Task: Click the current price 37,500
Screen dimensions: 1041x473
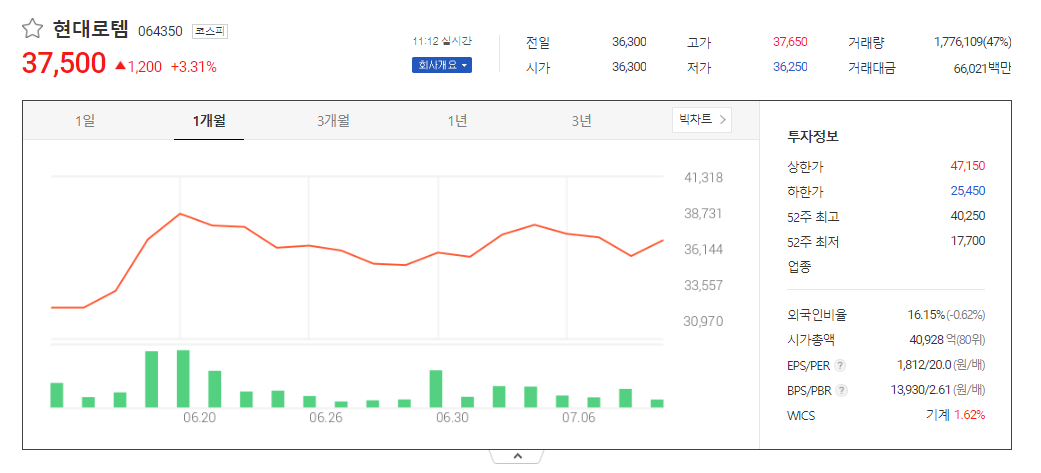Action: point(64,63)
